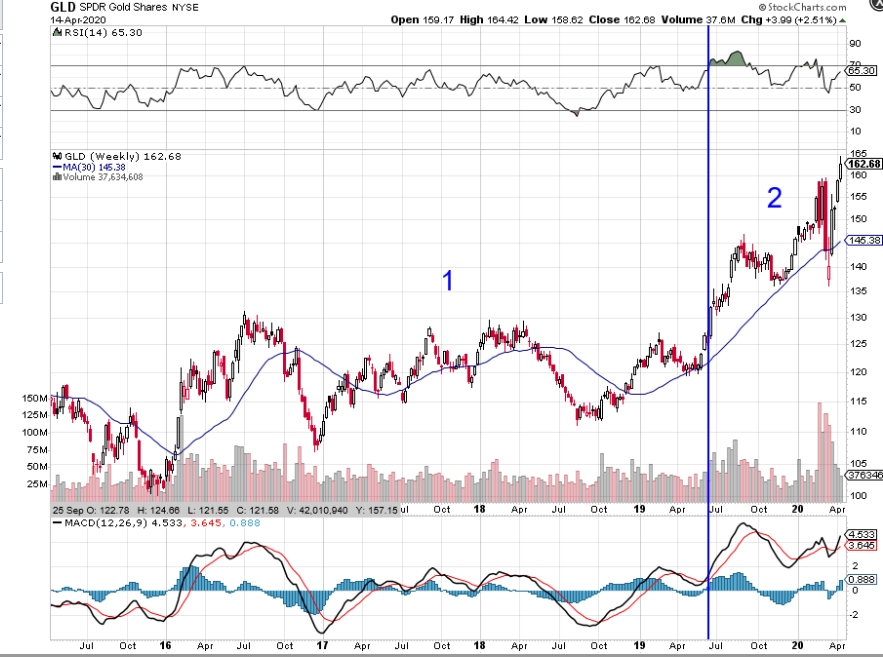
Task: Click the 25M volume axis label
Action: click(x=37, y=484)
